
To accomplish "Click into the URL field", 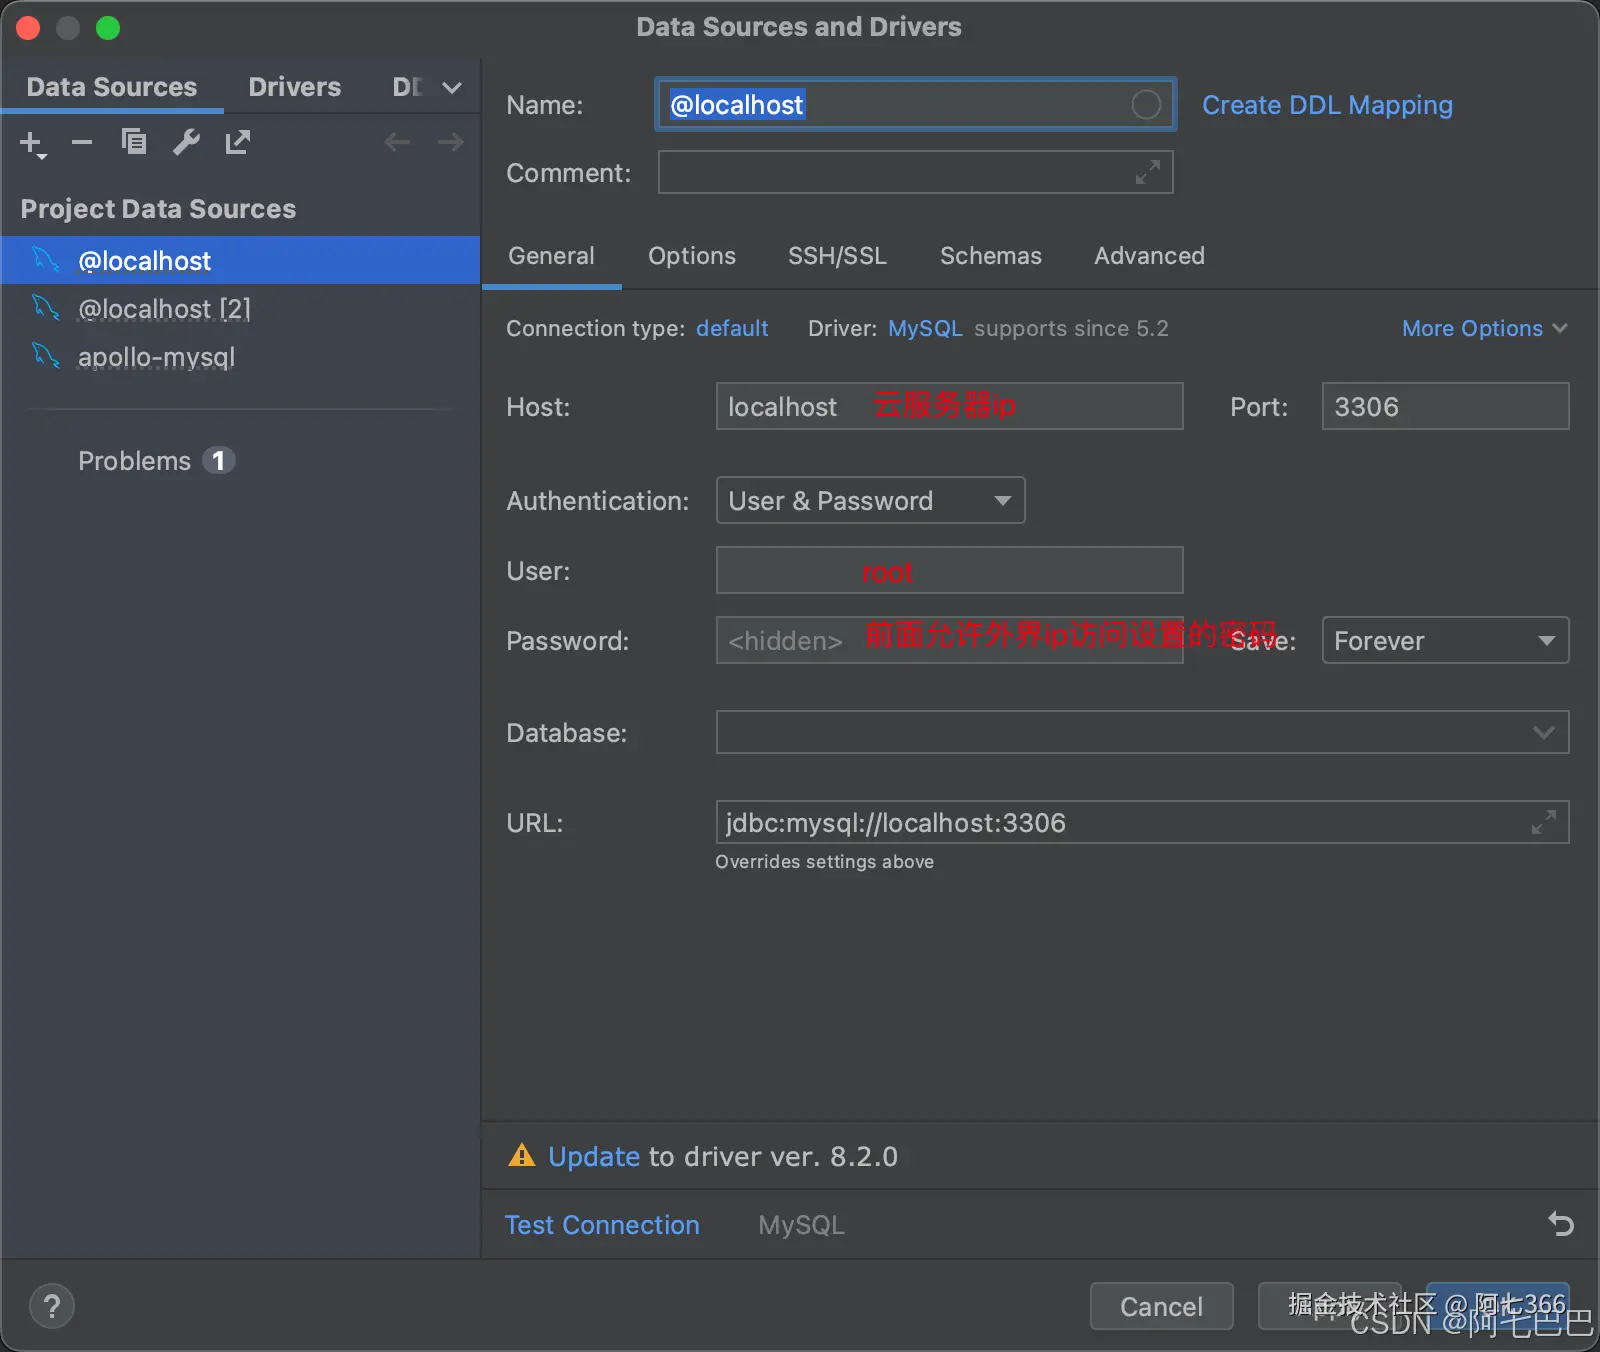I will tap(1143, 822).
